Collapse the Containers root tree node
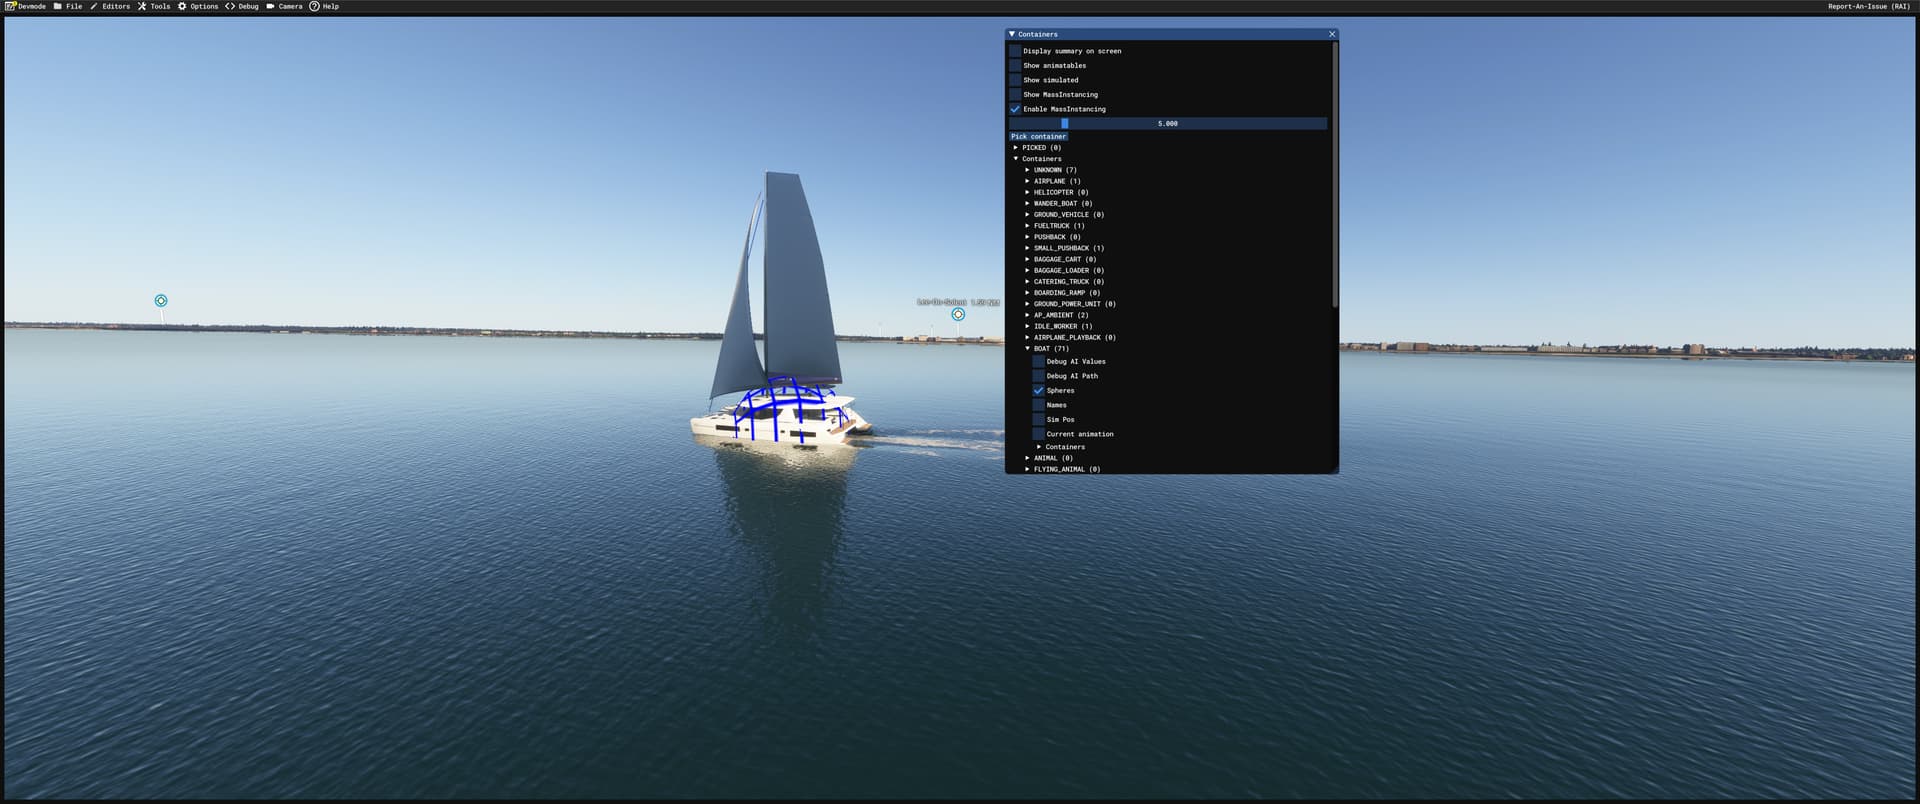The width and height of the screenshot is (1920, 804). tap(1016, 158)
